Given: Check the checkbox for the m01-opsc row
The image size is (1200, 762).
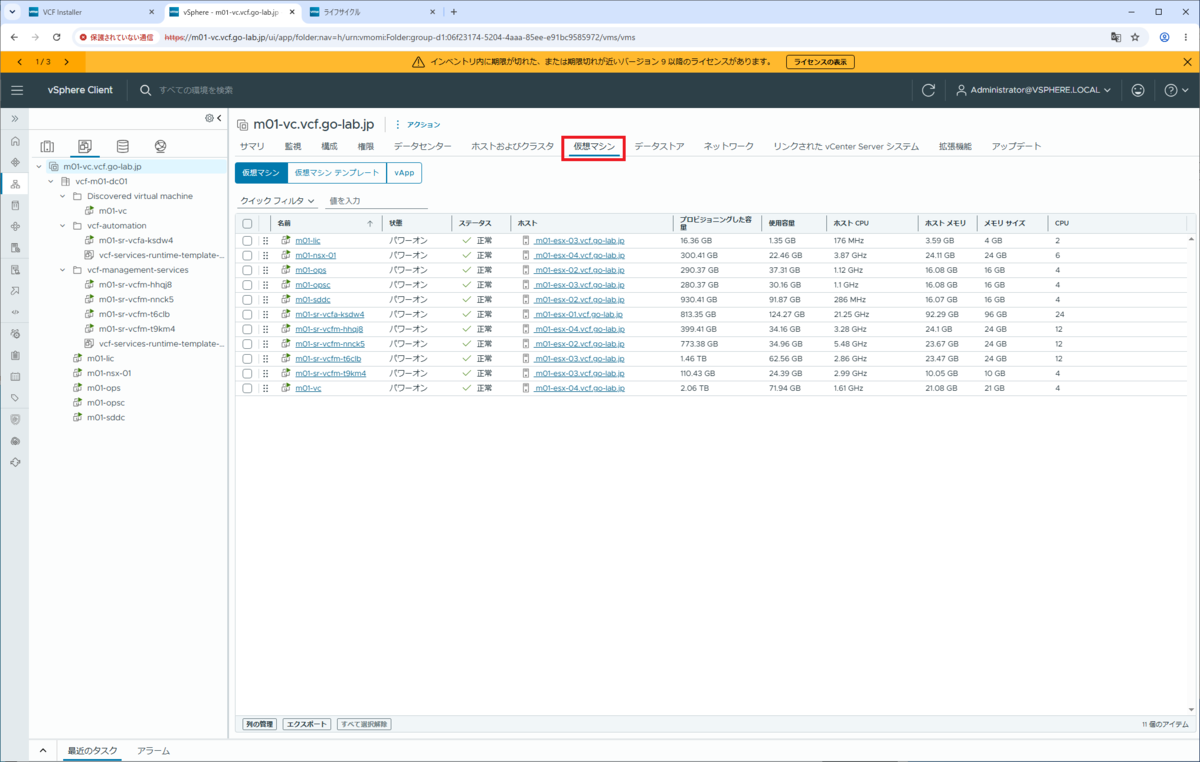Looking at the screenshot, I should click(247, 285).
